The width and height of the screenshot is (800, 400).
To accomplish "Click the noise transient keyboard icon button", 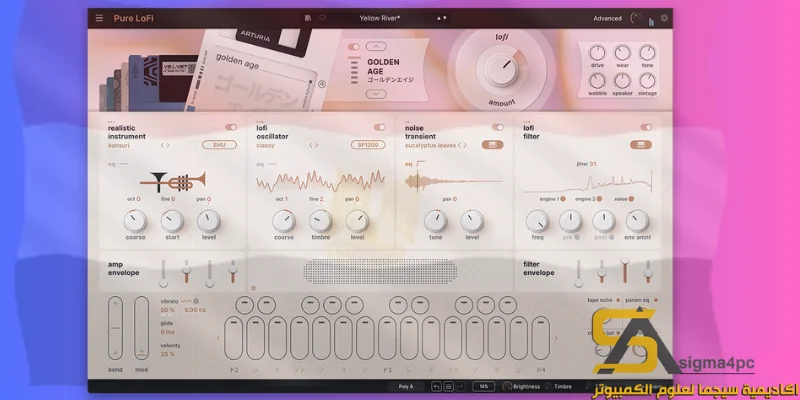I will (492, 145).
